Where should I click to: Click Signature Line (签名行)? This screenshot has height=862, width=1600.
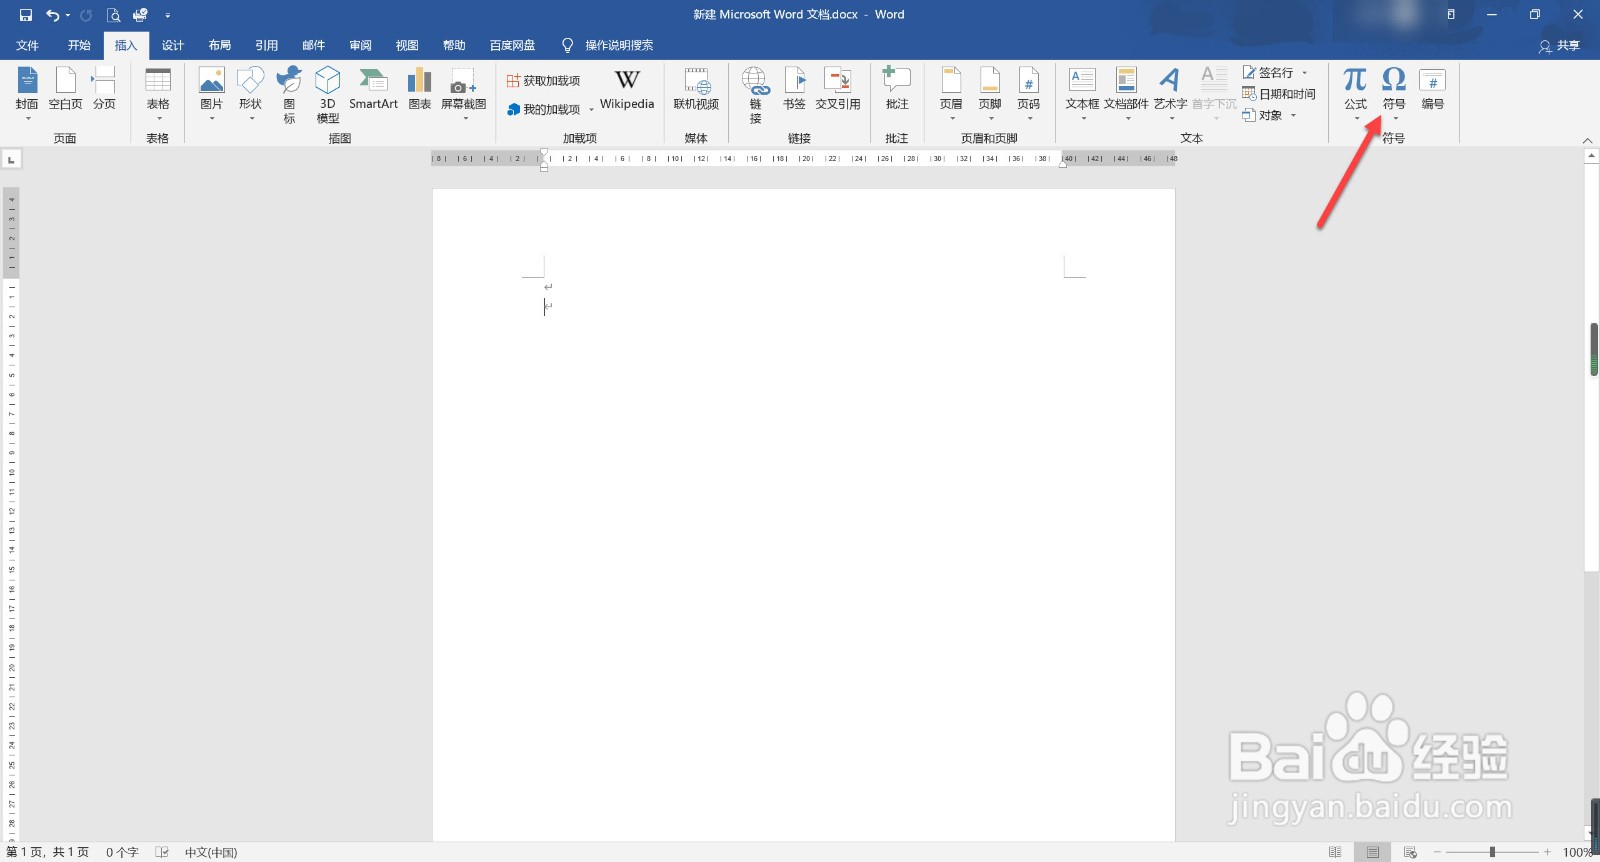point(1275,73)
